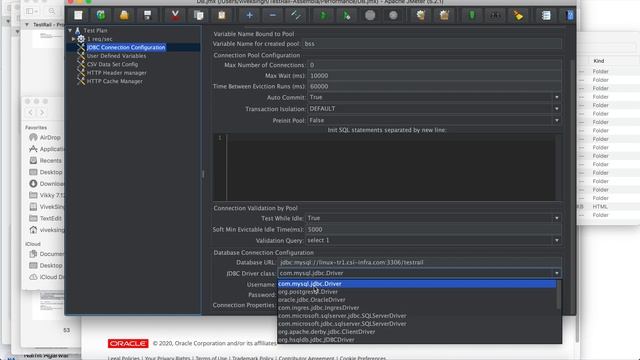
Task: Click the broom Reset Search icon
Action: pos(519,16)
